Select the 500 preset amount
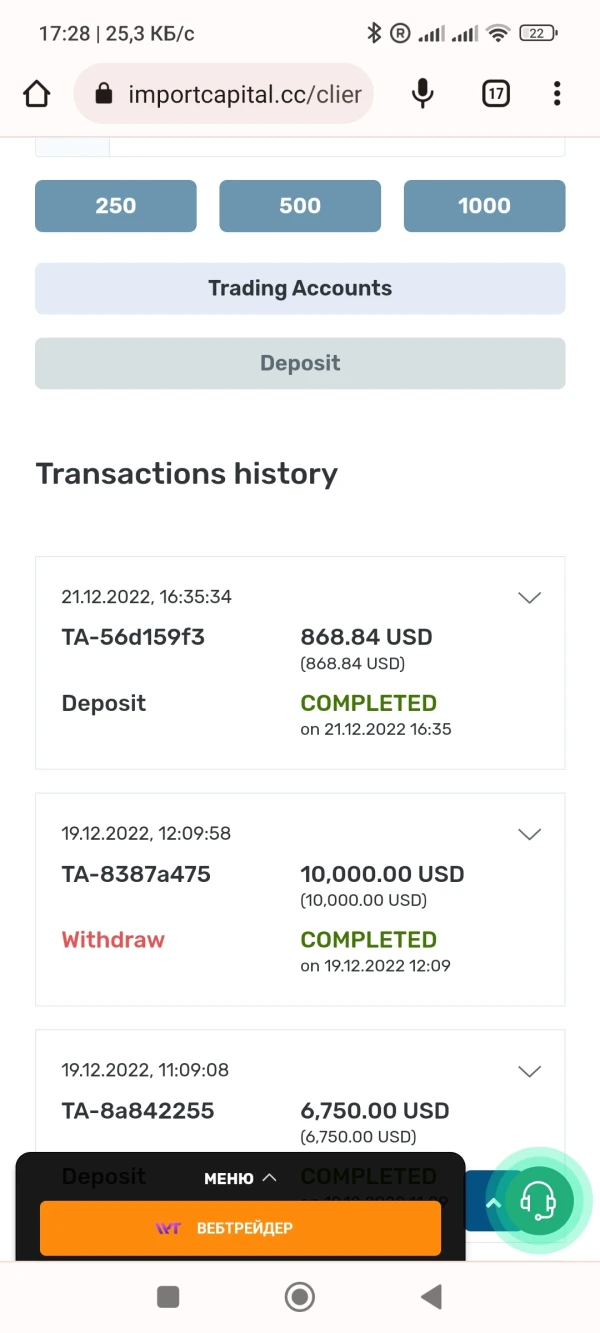This screenshot has height=1333, width=600. (300, 206)
